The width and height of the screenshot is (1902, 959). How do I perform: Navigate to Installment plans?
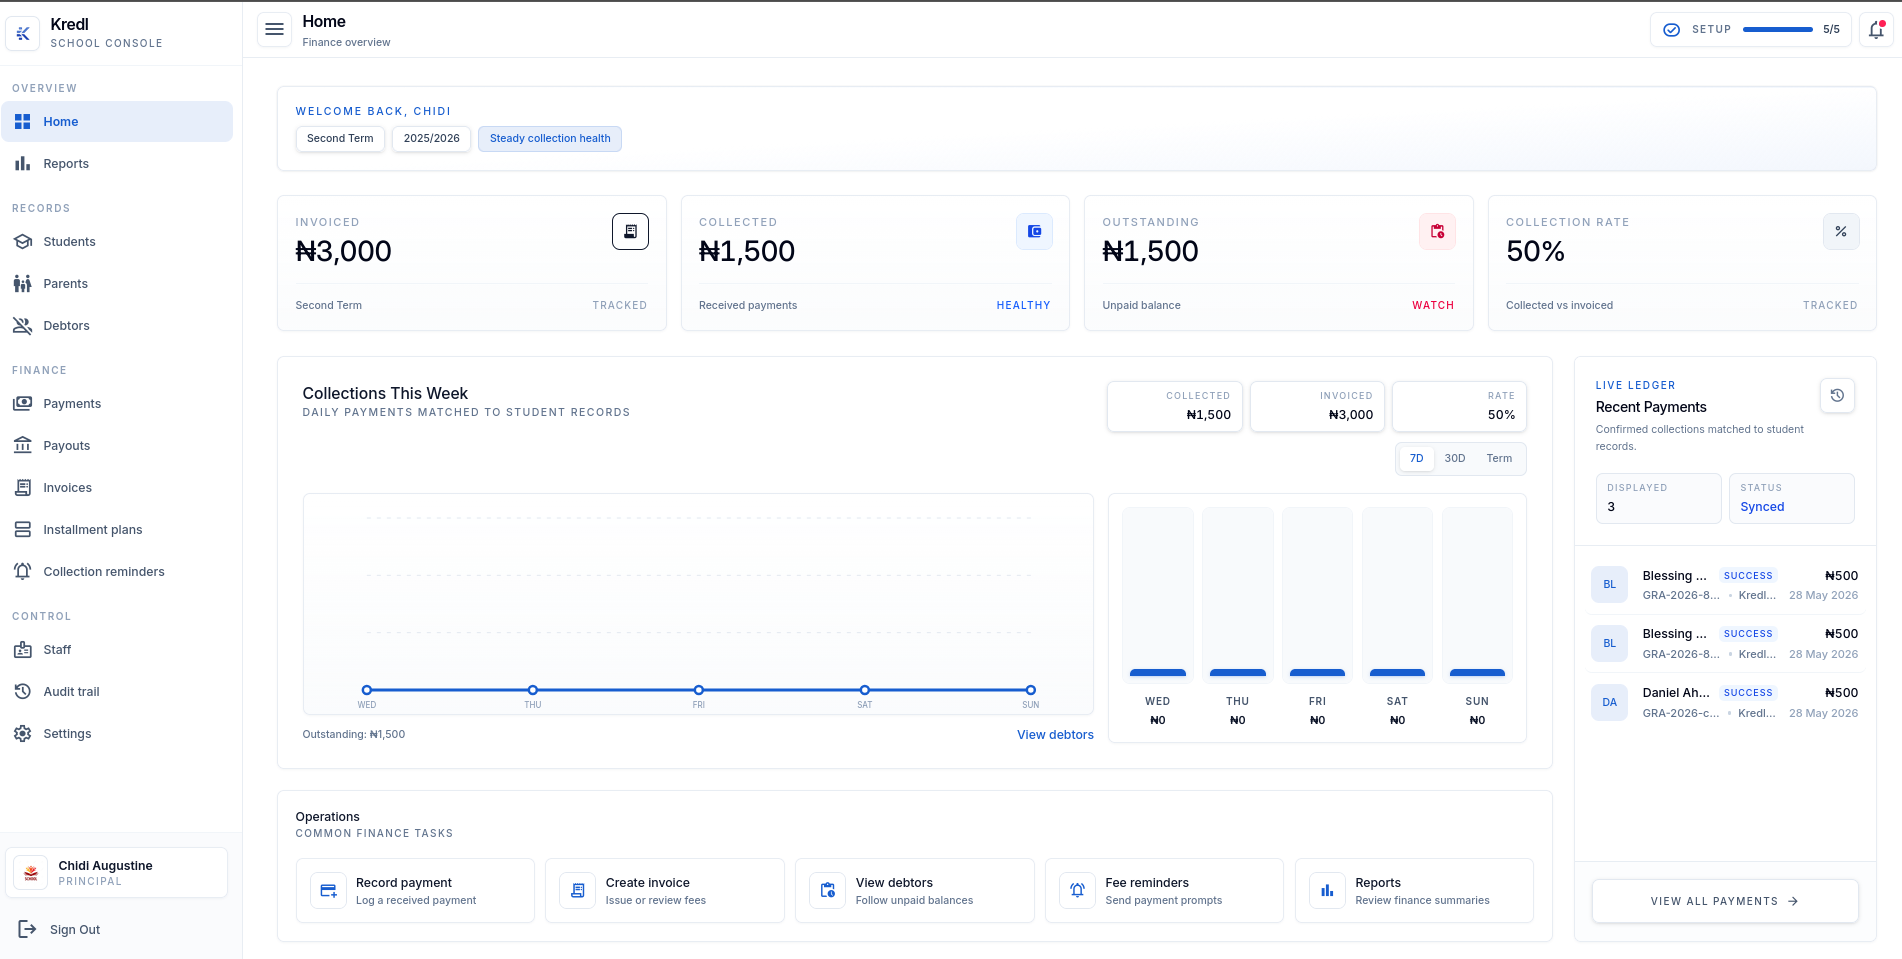[x=117, y=530]
